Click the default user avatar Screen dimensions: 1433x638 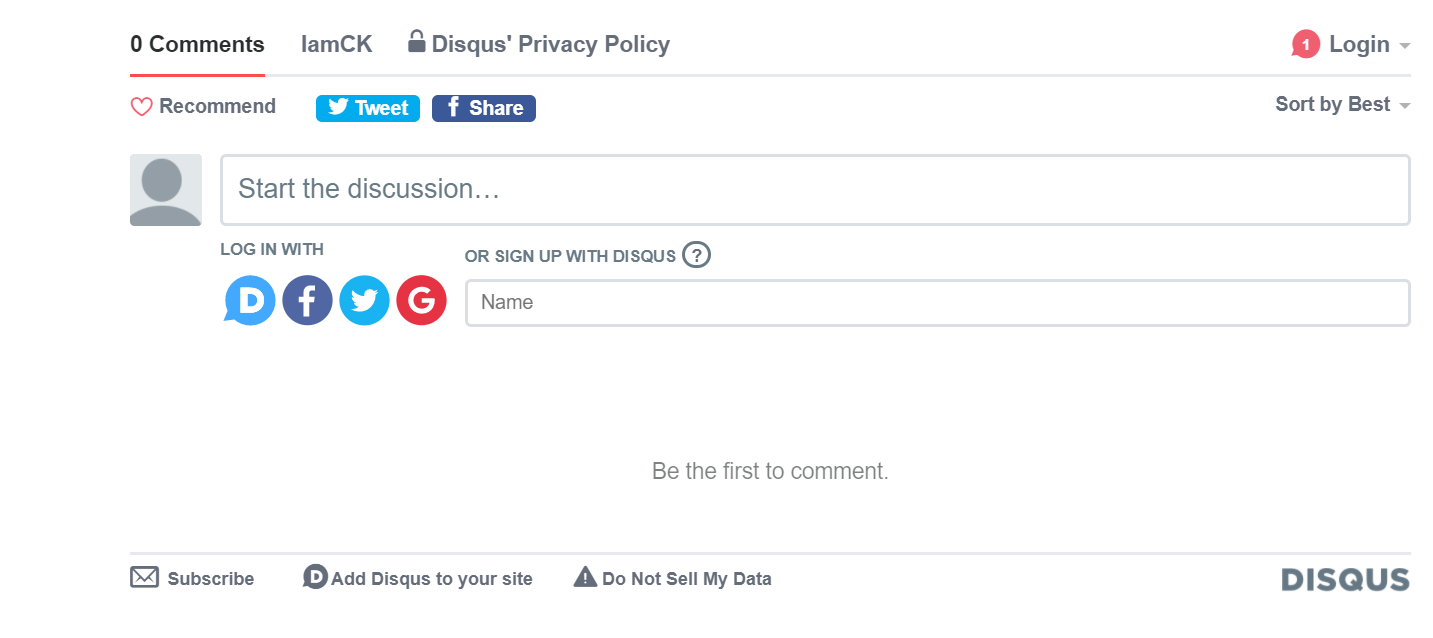pos(166,190)
